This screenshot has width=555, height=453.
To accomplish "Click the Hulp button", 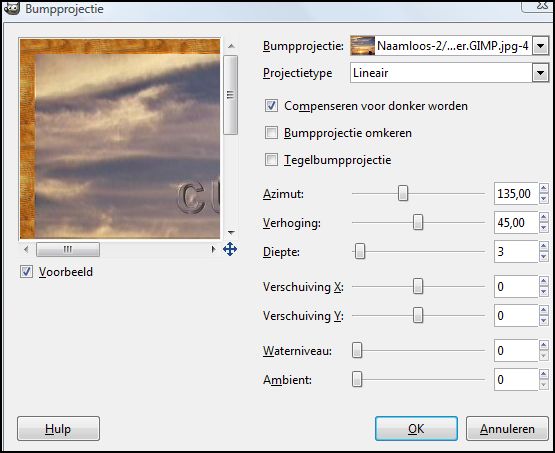I will coord(58,429).
